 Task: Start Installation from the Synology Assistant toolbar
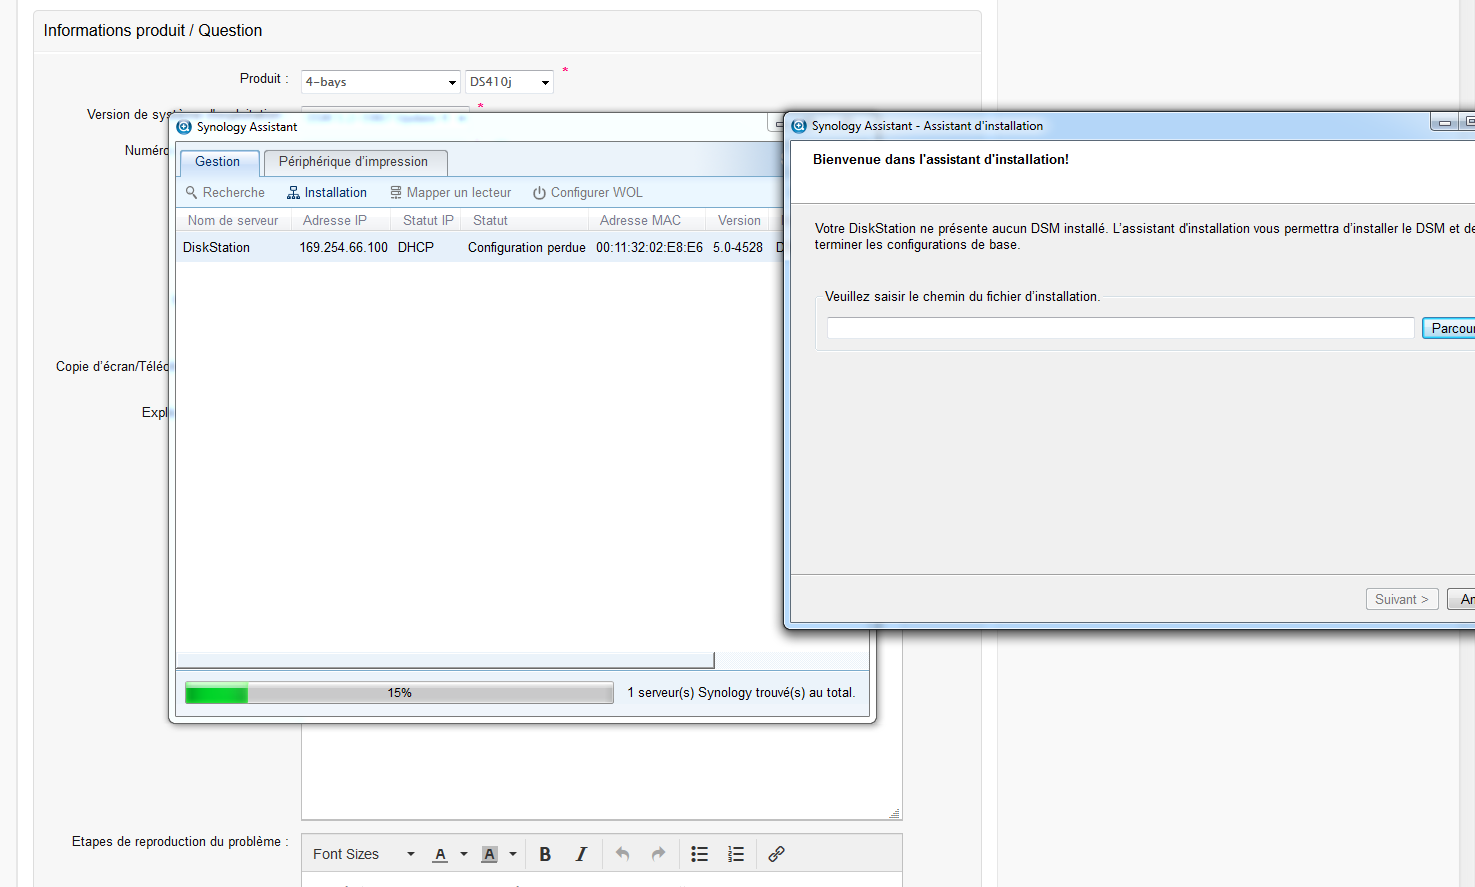(327, 193)
